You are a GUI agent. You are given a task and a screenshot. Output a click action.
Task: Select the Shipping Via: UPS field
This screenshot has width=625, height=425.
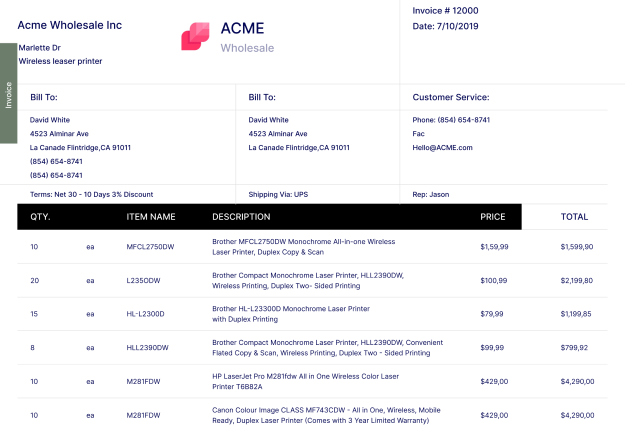coord(279,194)
